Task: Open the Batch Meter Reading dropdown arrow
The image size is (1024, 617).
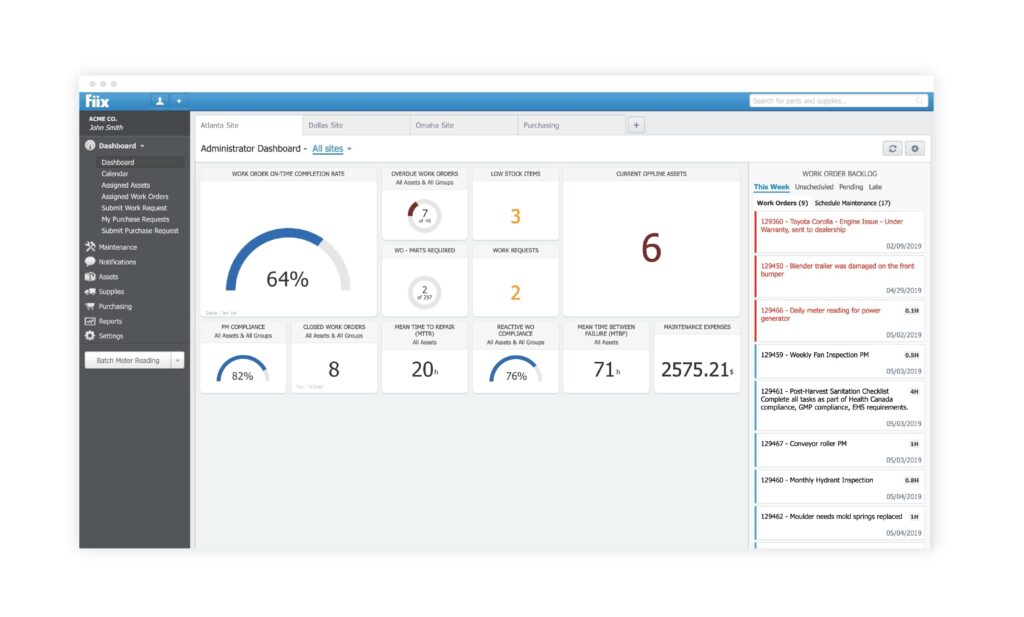Action: (177, 361)
